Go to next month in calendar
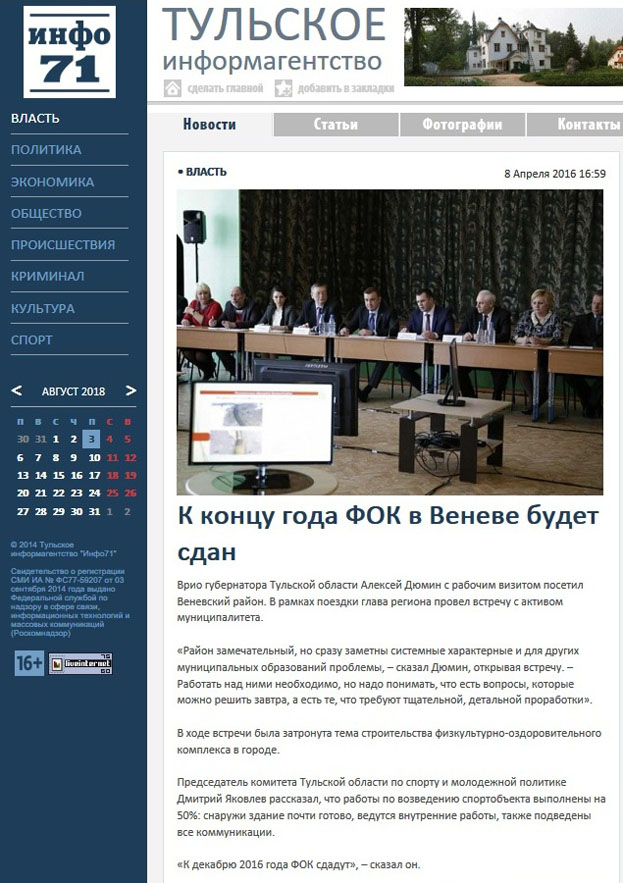Screen dimensions: 623x883 pyautogui.click(x=131, y=391)
